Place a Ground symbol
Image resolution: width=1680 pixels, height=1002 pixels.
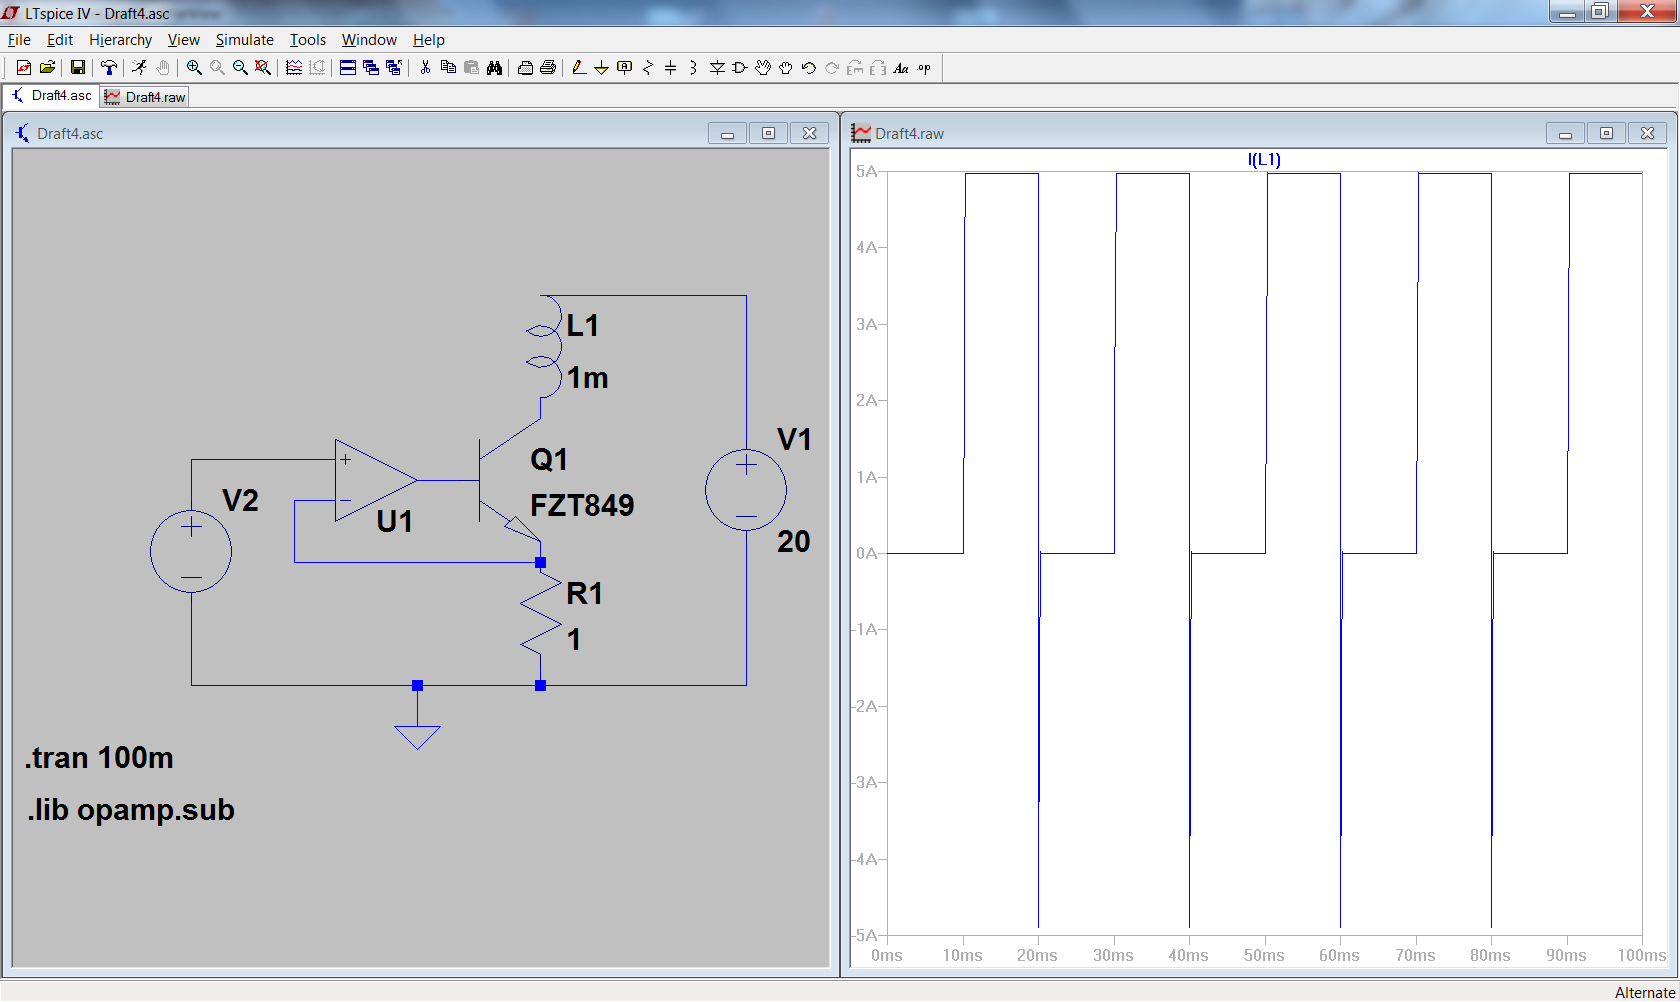(x=601, y=68)
